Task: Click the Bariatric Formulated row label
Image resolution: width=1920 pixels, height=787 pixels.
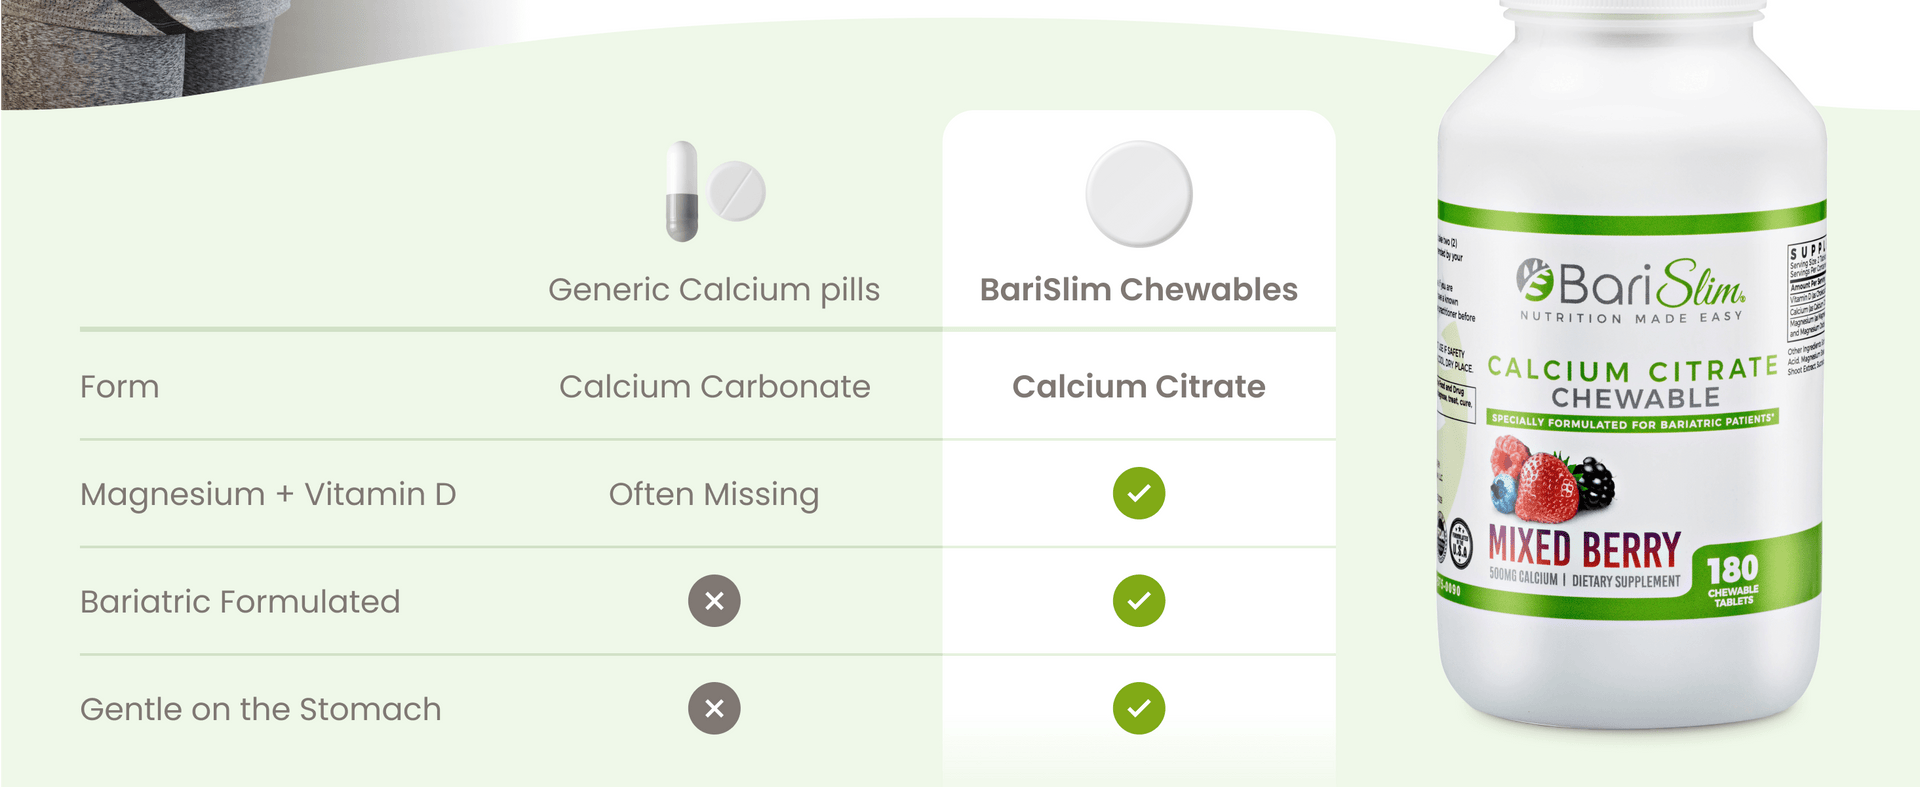Action: click(240, 602)
